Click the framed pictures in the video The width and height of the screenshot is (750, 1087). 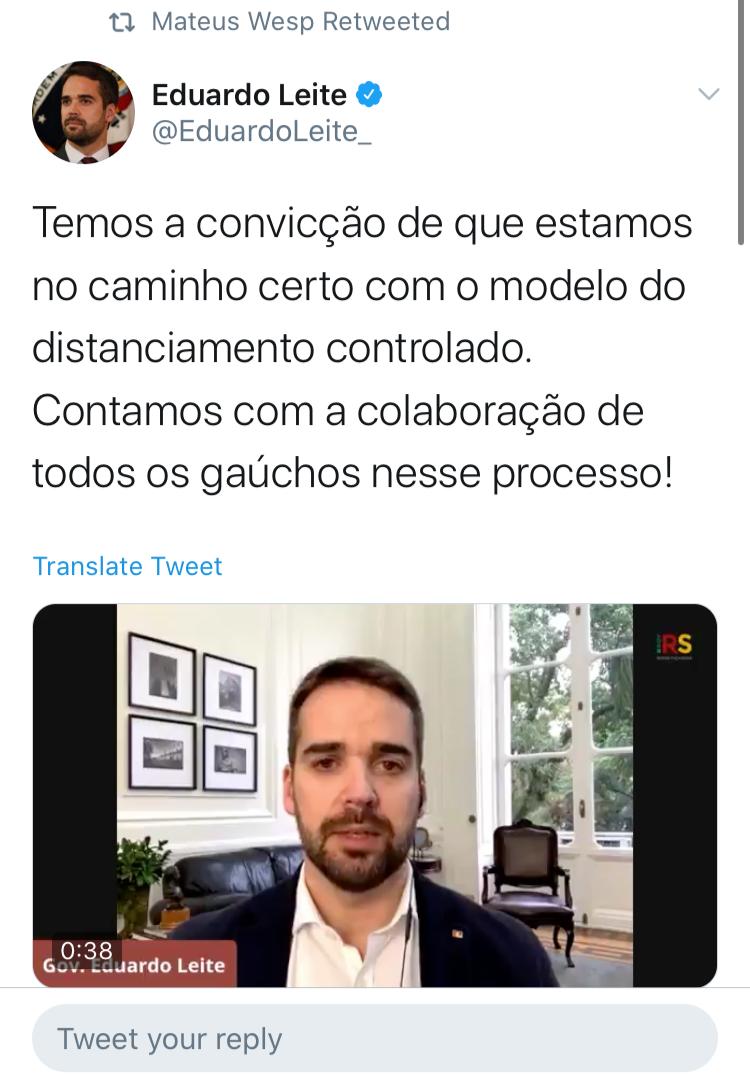coord(192,713)
